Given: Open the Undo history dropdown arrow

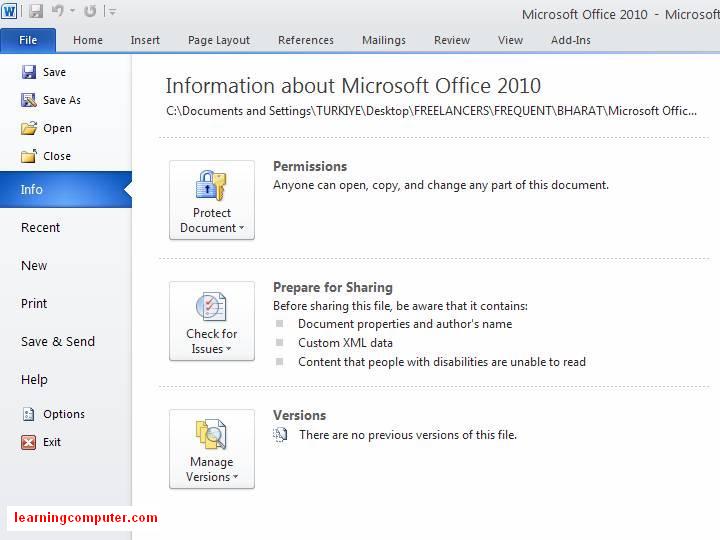Looking at the screenshot, I should 72,11.
